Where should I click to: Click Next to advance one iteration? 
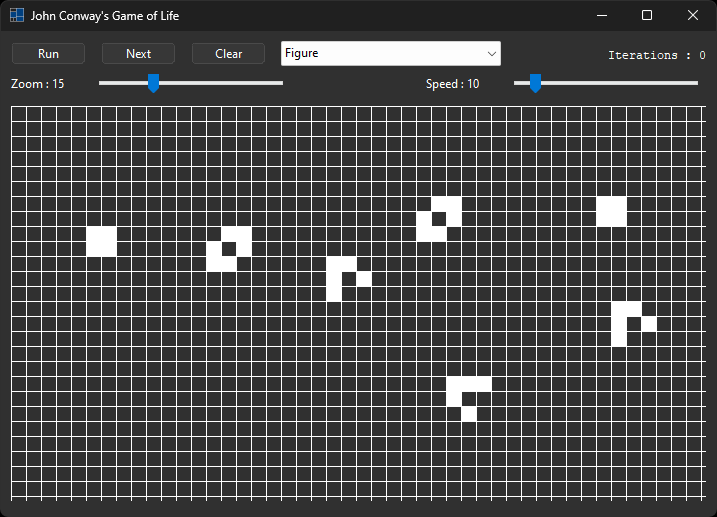click(x=138, y=54)
